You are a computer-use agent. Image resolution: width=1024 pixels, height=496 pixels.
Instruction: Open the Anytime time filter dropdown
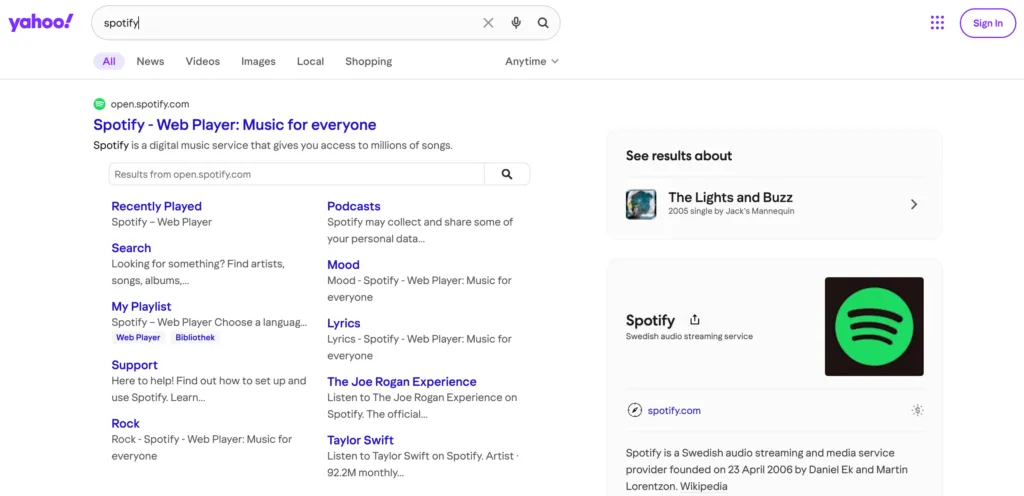[x=532, y=61]
